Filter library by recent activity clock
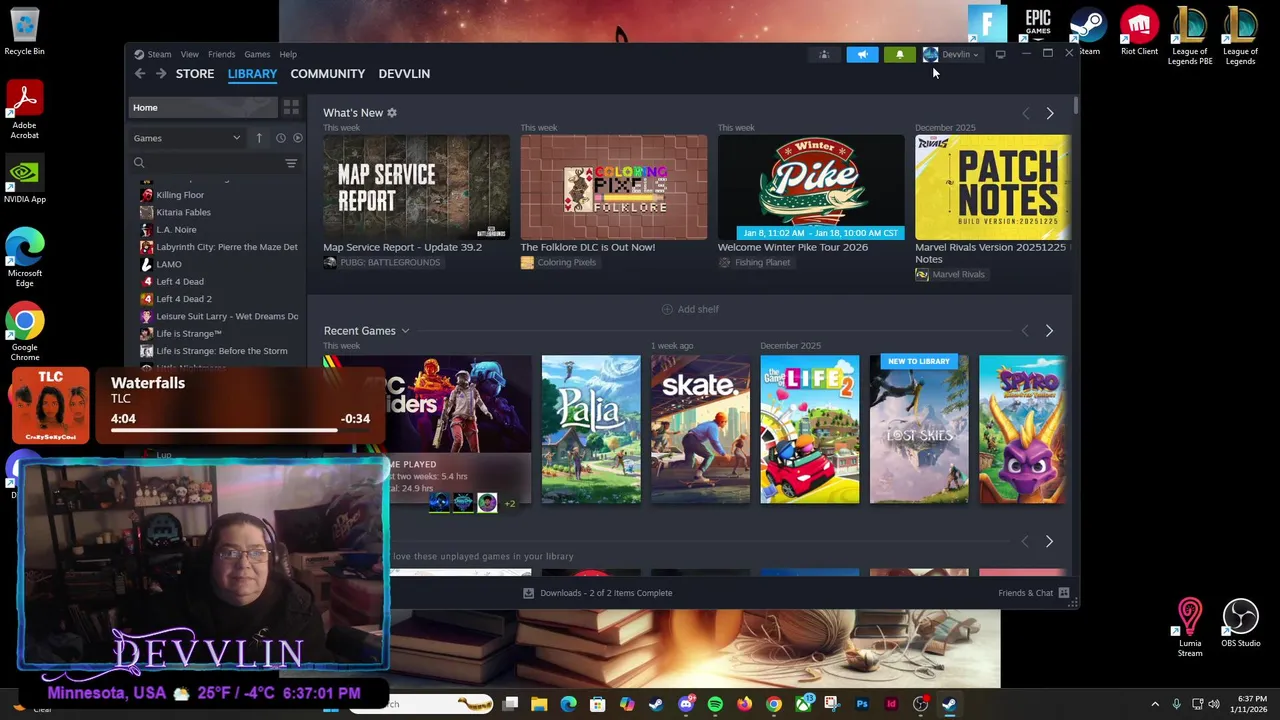This screenshot has width=1280, height=720. (280, 138)
